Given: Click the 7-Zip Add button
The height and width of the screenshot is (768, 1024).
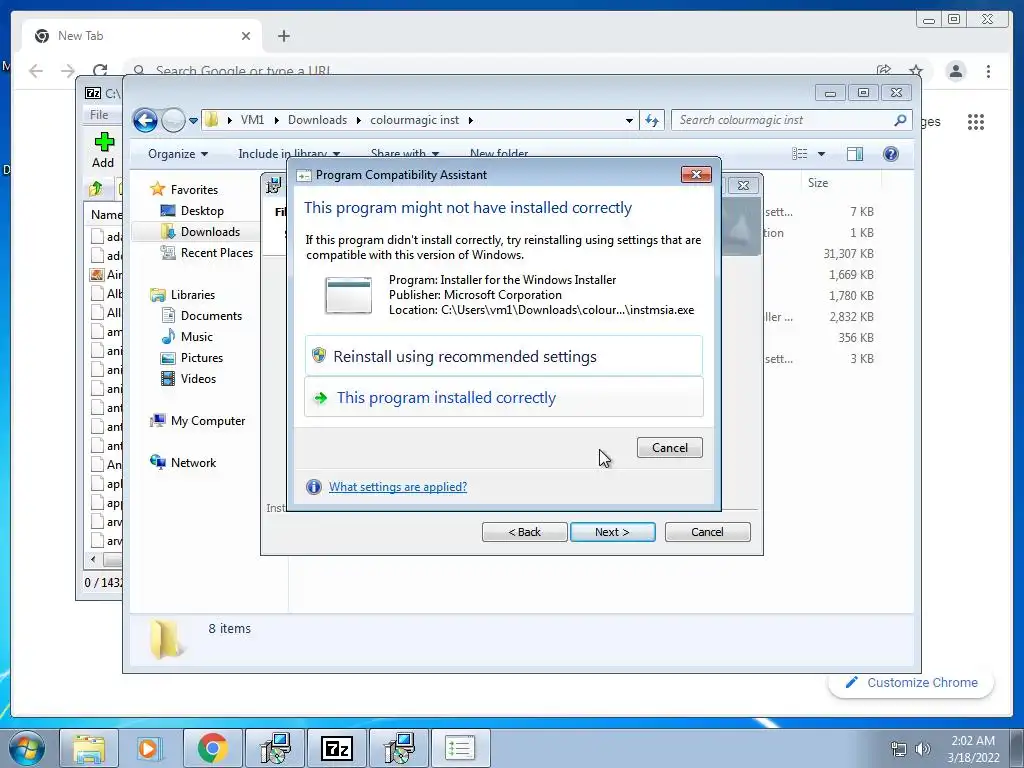Looking at the screenshot, I should 103,151.
